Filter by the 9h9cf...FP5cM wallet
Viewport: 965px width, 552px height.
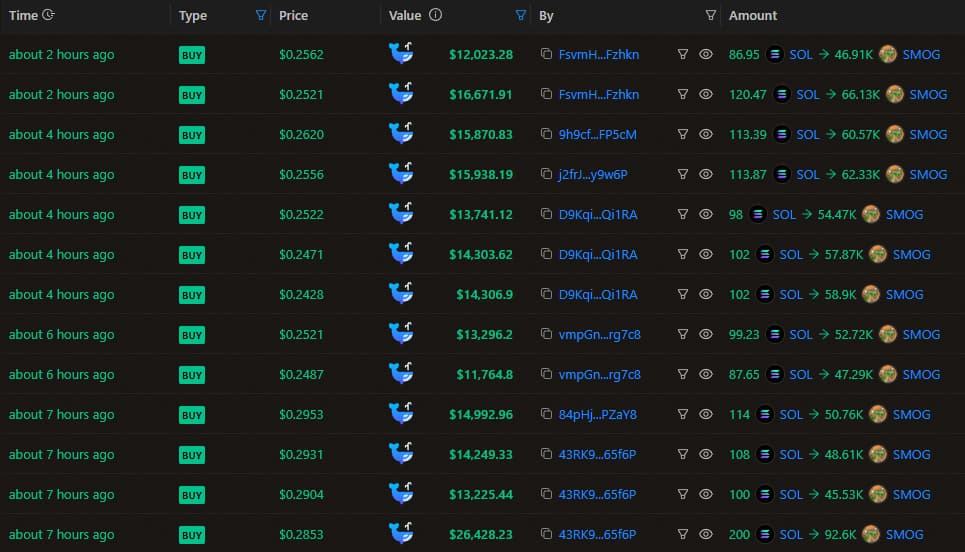point(683,134)
